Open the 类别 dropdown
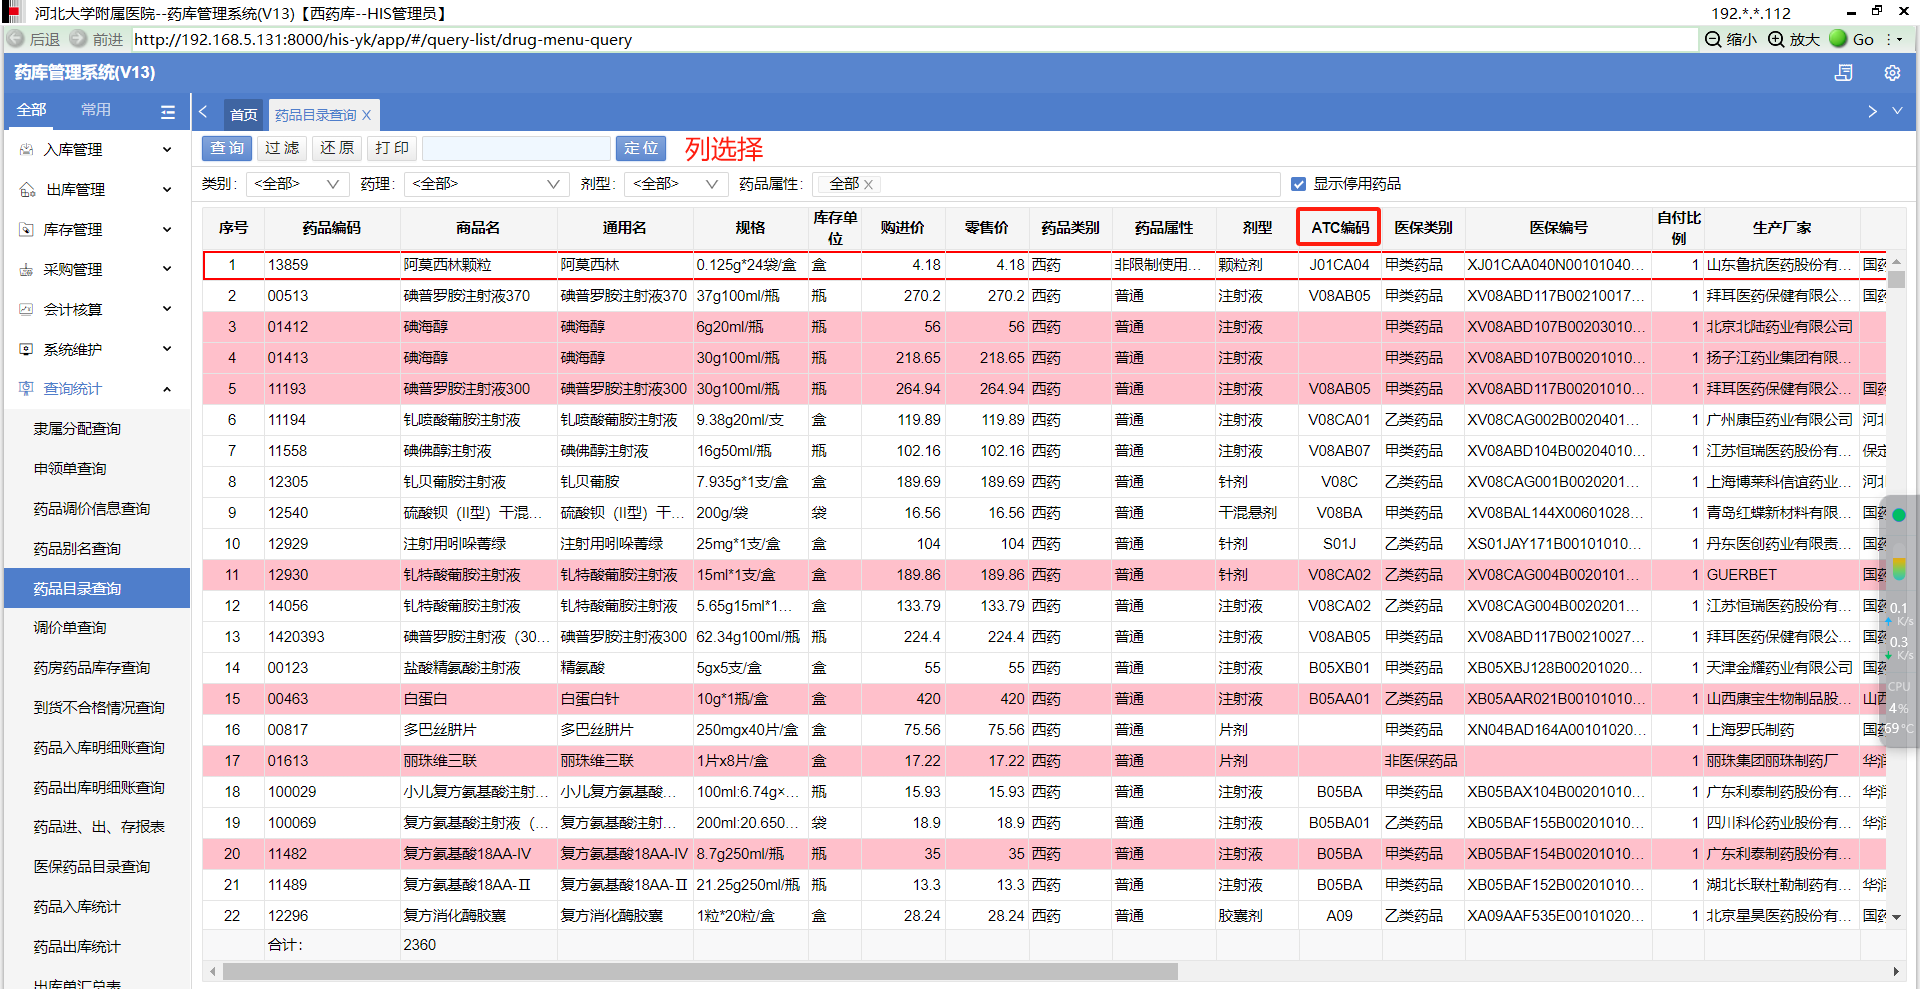This screenshot has width=1920, height=989. click(x=296, y=184)
